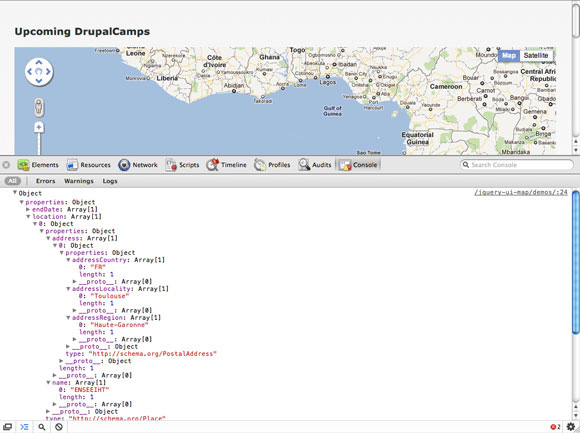Pan the map up with arrow
Viewport: 580px width, 433px height.
click(x=39, y=62)
